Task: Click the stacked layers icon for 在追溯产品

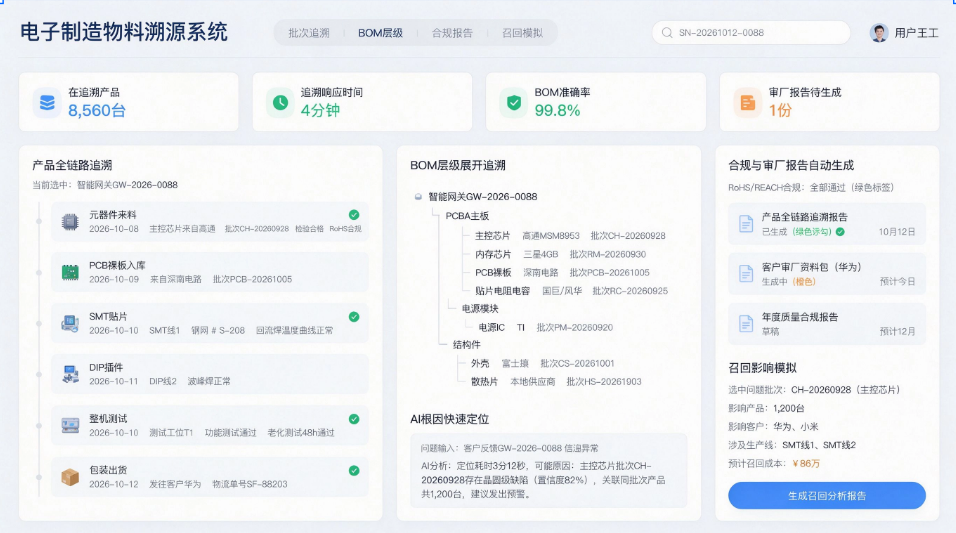Action: [x=47, y=102]
